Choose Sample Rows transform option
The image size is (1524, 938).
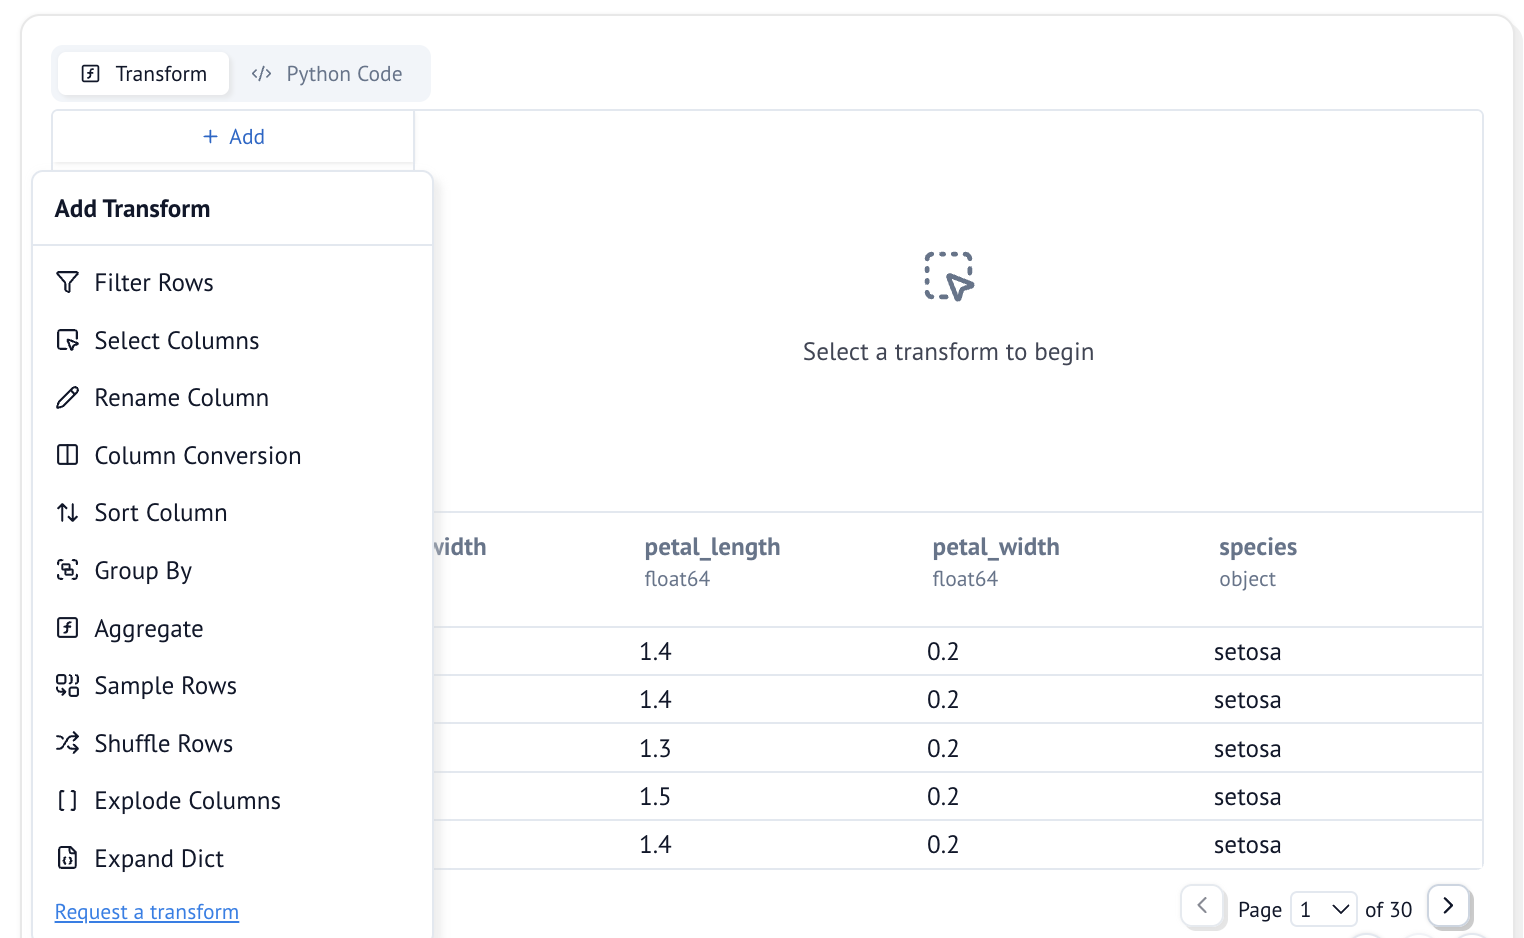(165, 686)
